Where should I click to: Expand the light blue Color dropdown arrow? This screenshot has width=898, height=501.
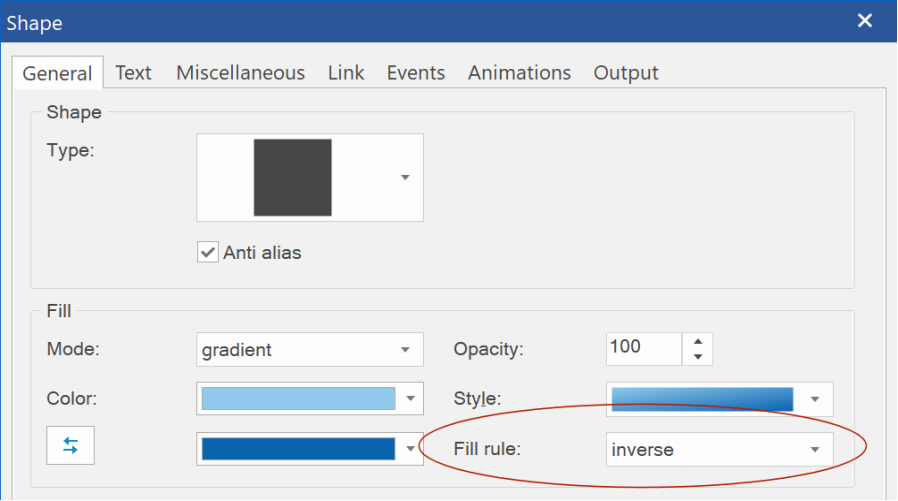pos(410,399)
